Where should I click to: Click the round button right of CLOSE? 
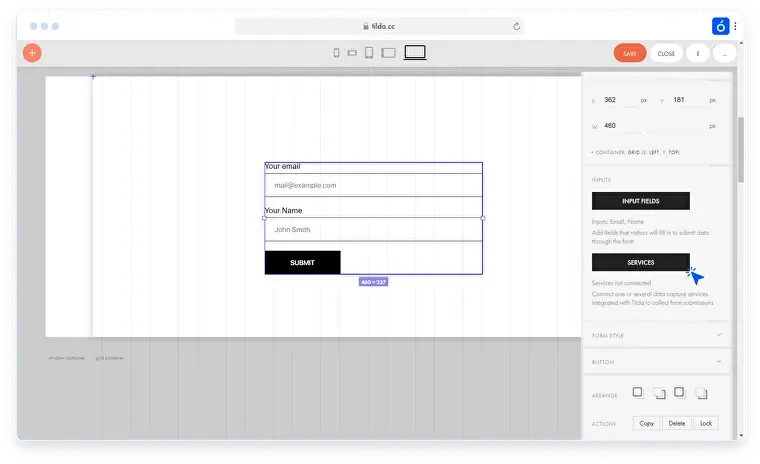[698, 53]
